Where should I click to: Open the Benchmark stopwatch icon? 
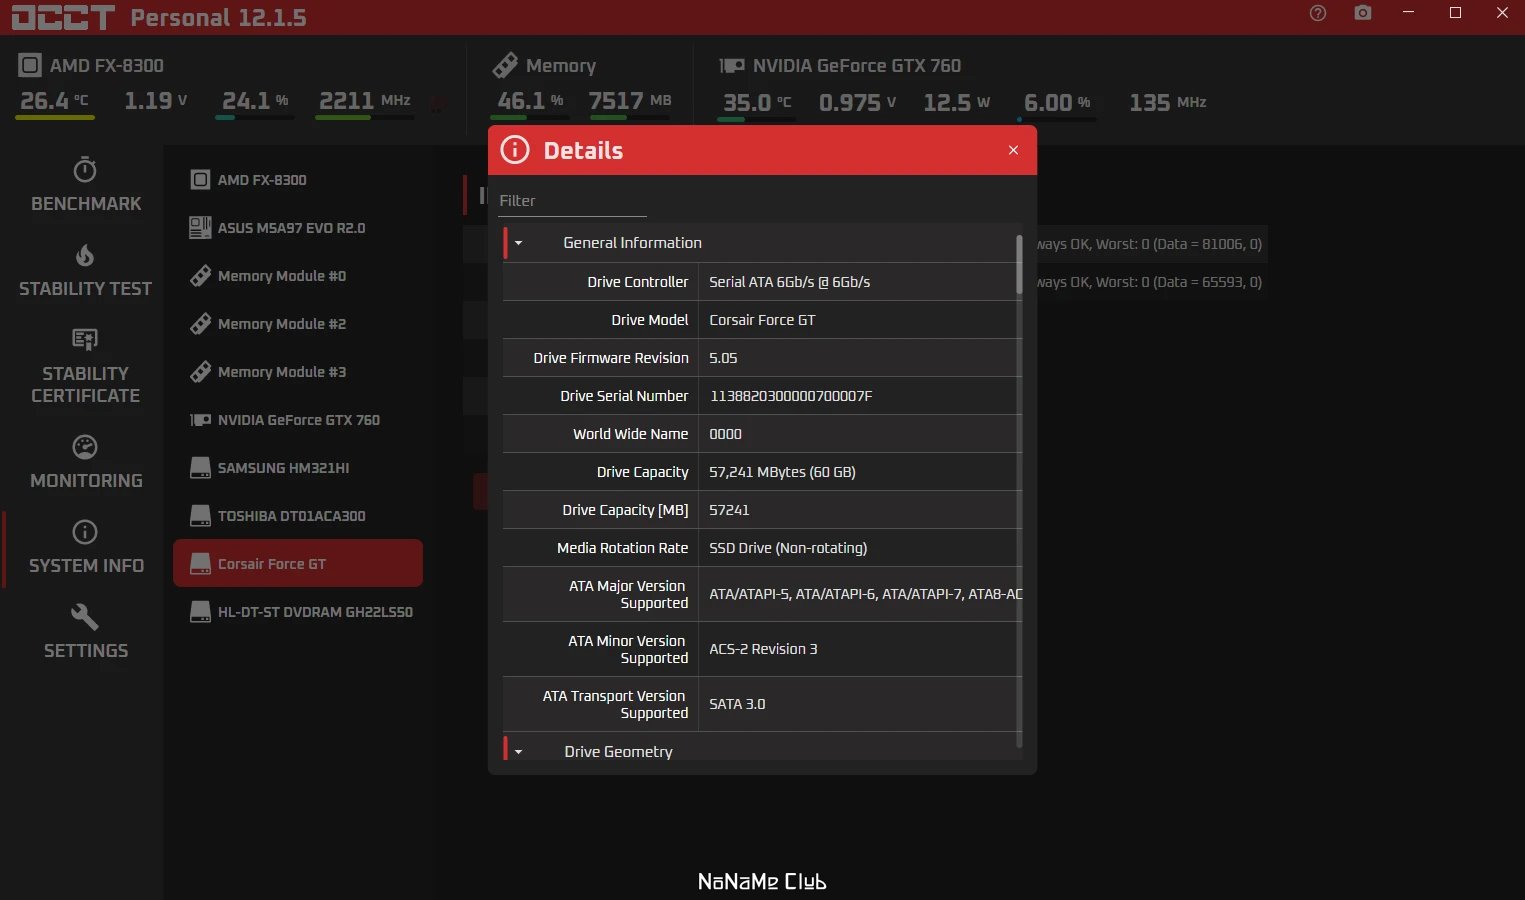click(85, 169)
